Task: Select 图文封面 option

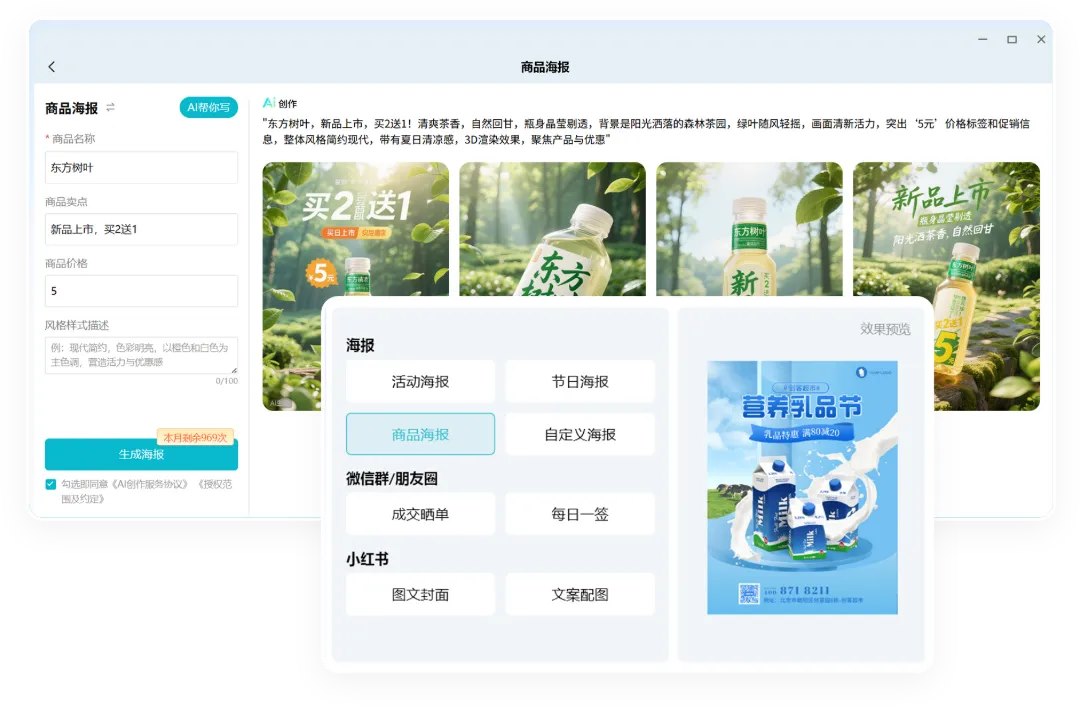Action: 420,595
